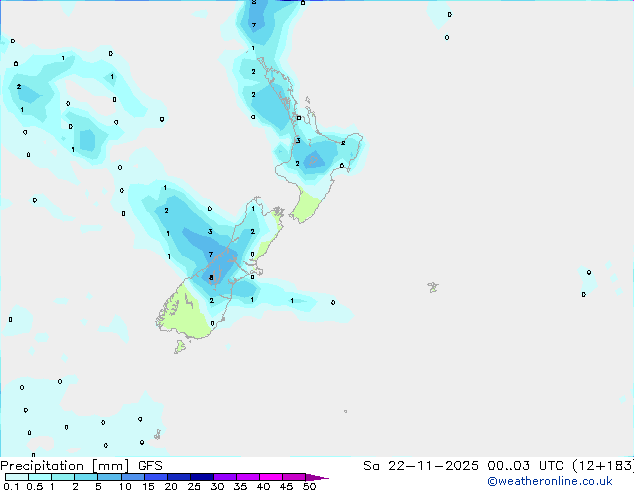This screenshot has width=634, height=490.
Task: Click legend scale label '0.1'
Action: click(x=11, y=486)
